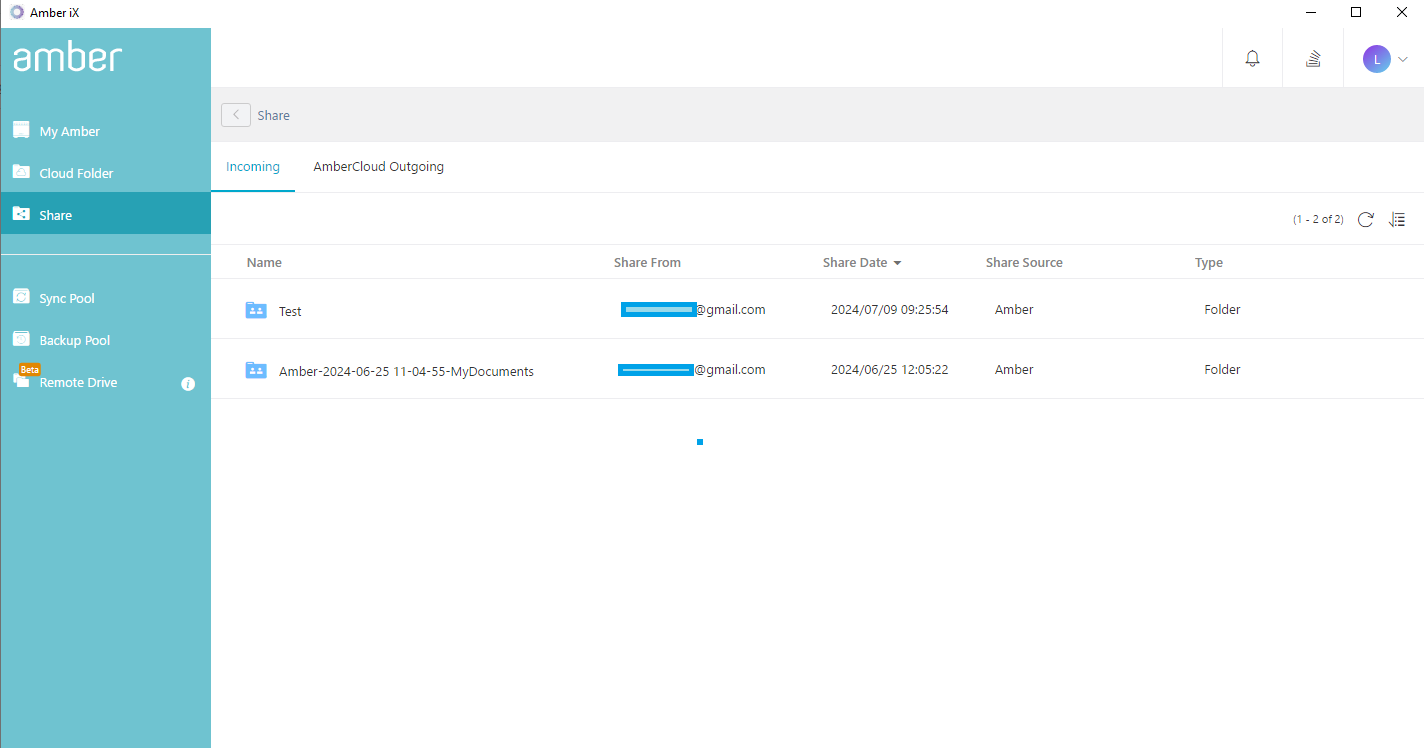Image resolution: width=1424 pixels, height=748 pixels.
Task: Open Backup Pool in sidebar
Action: pyautogui.click(x=105, y=340)
